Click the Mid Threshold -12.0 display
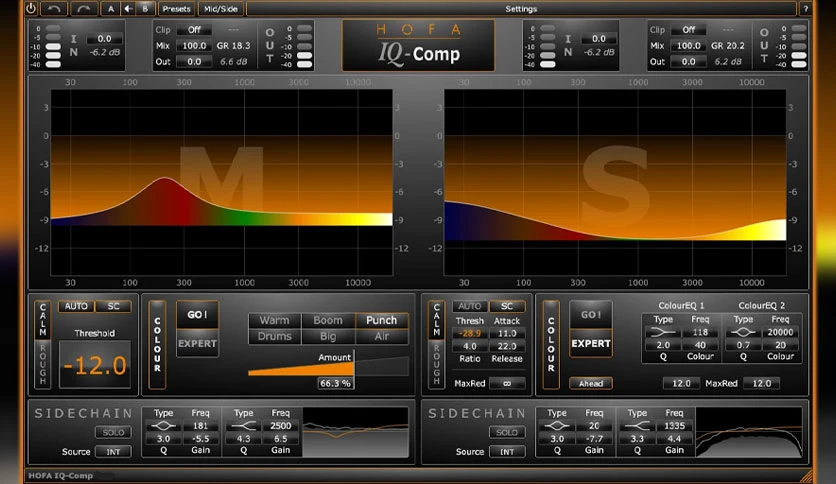The image size is (836, 484). (x=95, y=365)
